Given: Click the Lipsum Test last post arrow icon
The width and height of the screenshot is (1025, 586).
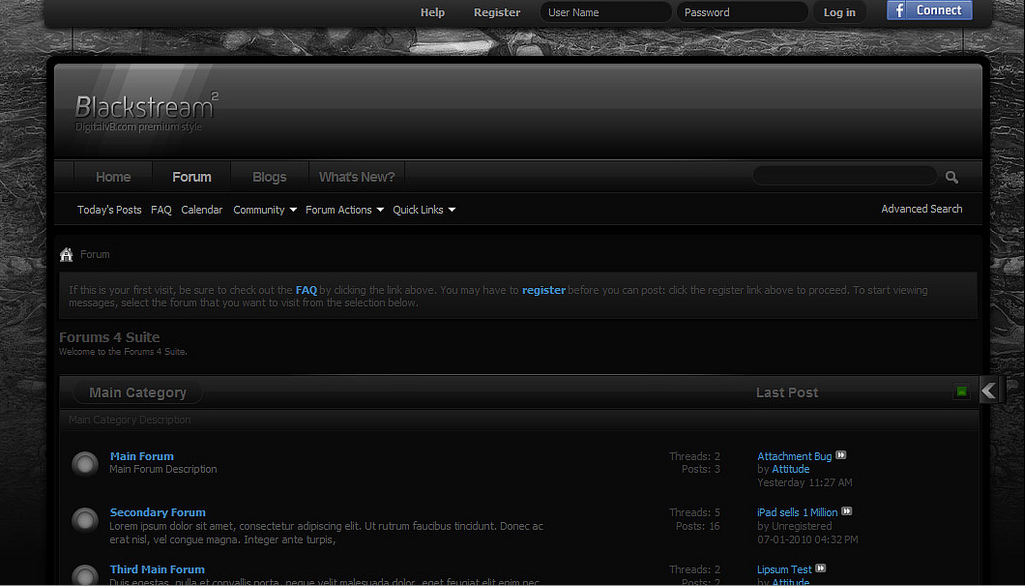Looking at the screenshot, I should pos(820,569).
